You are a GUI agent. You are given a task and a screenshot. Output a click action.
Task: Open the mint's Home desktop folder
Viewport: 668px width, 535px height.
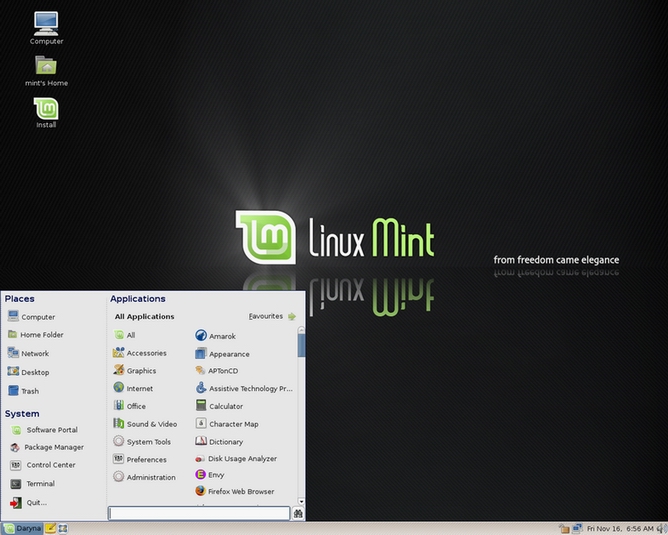tap(46, 71)
